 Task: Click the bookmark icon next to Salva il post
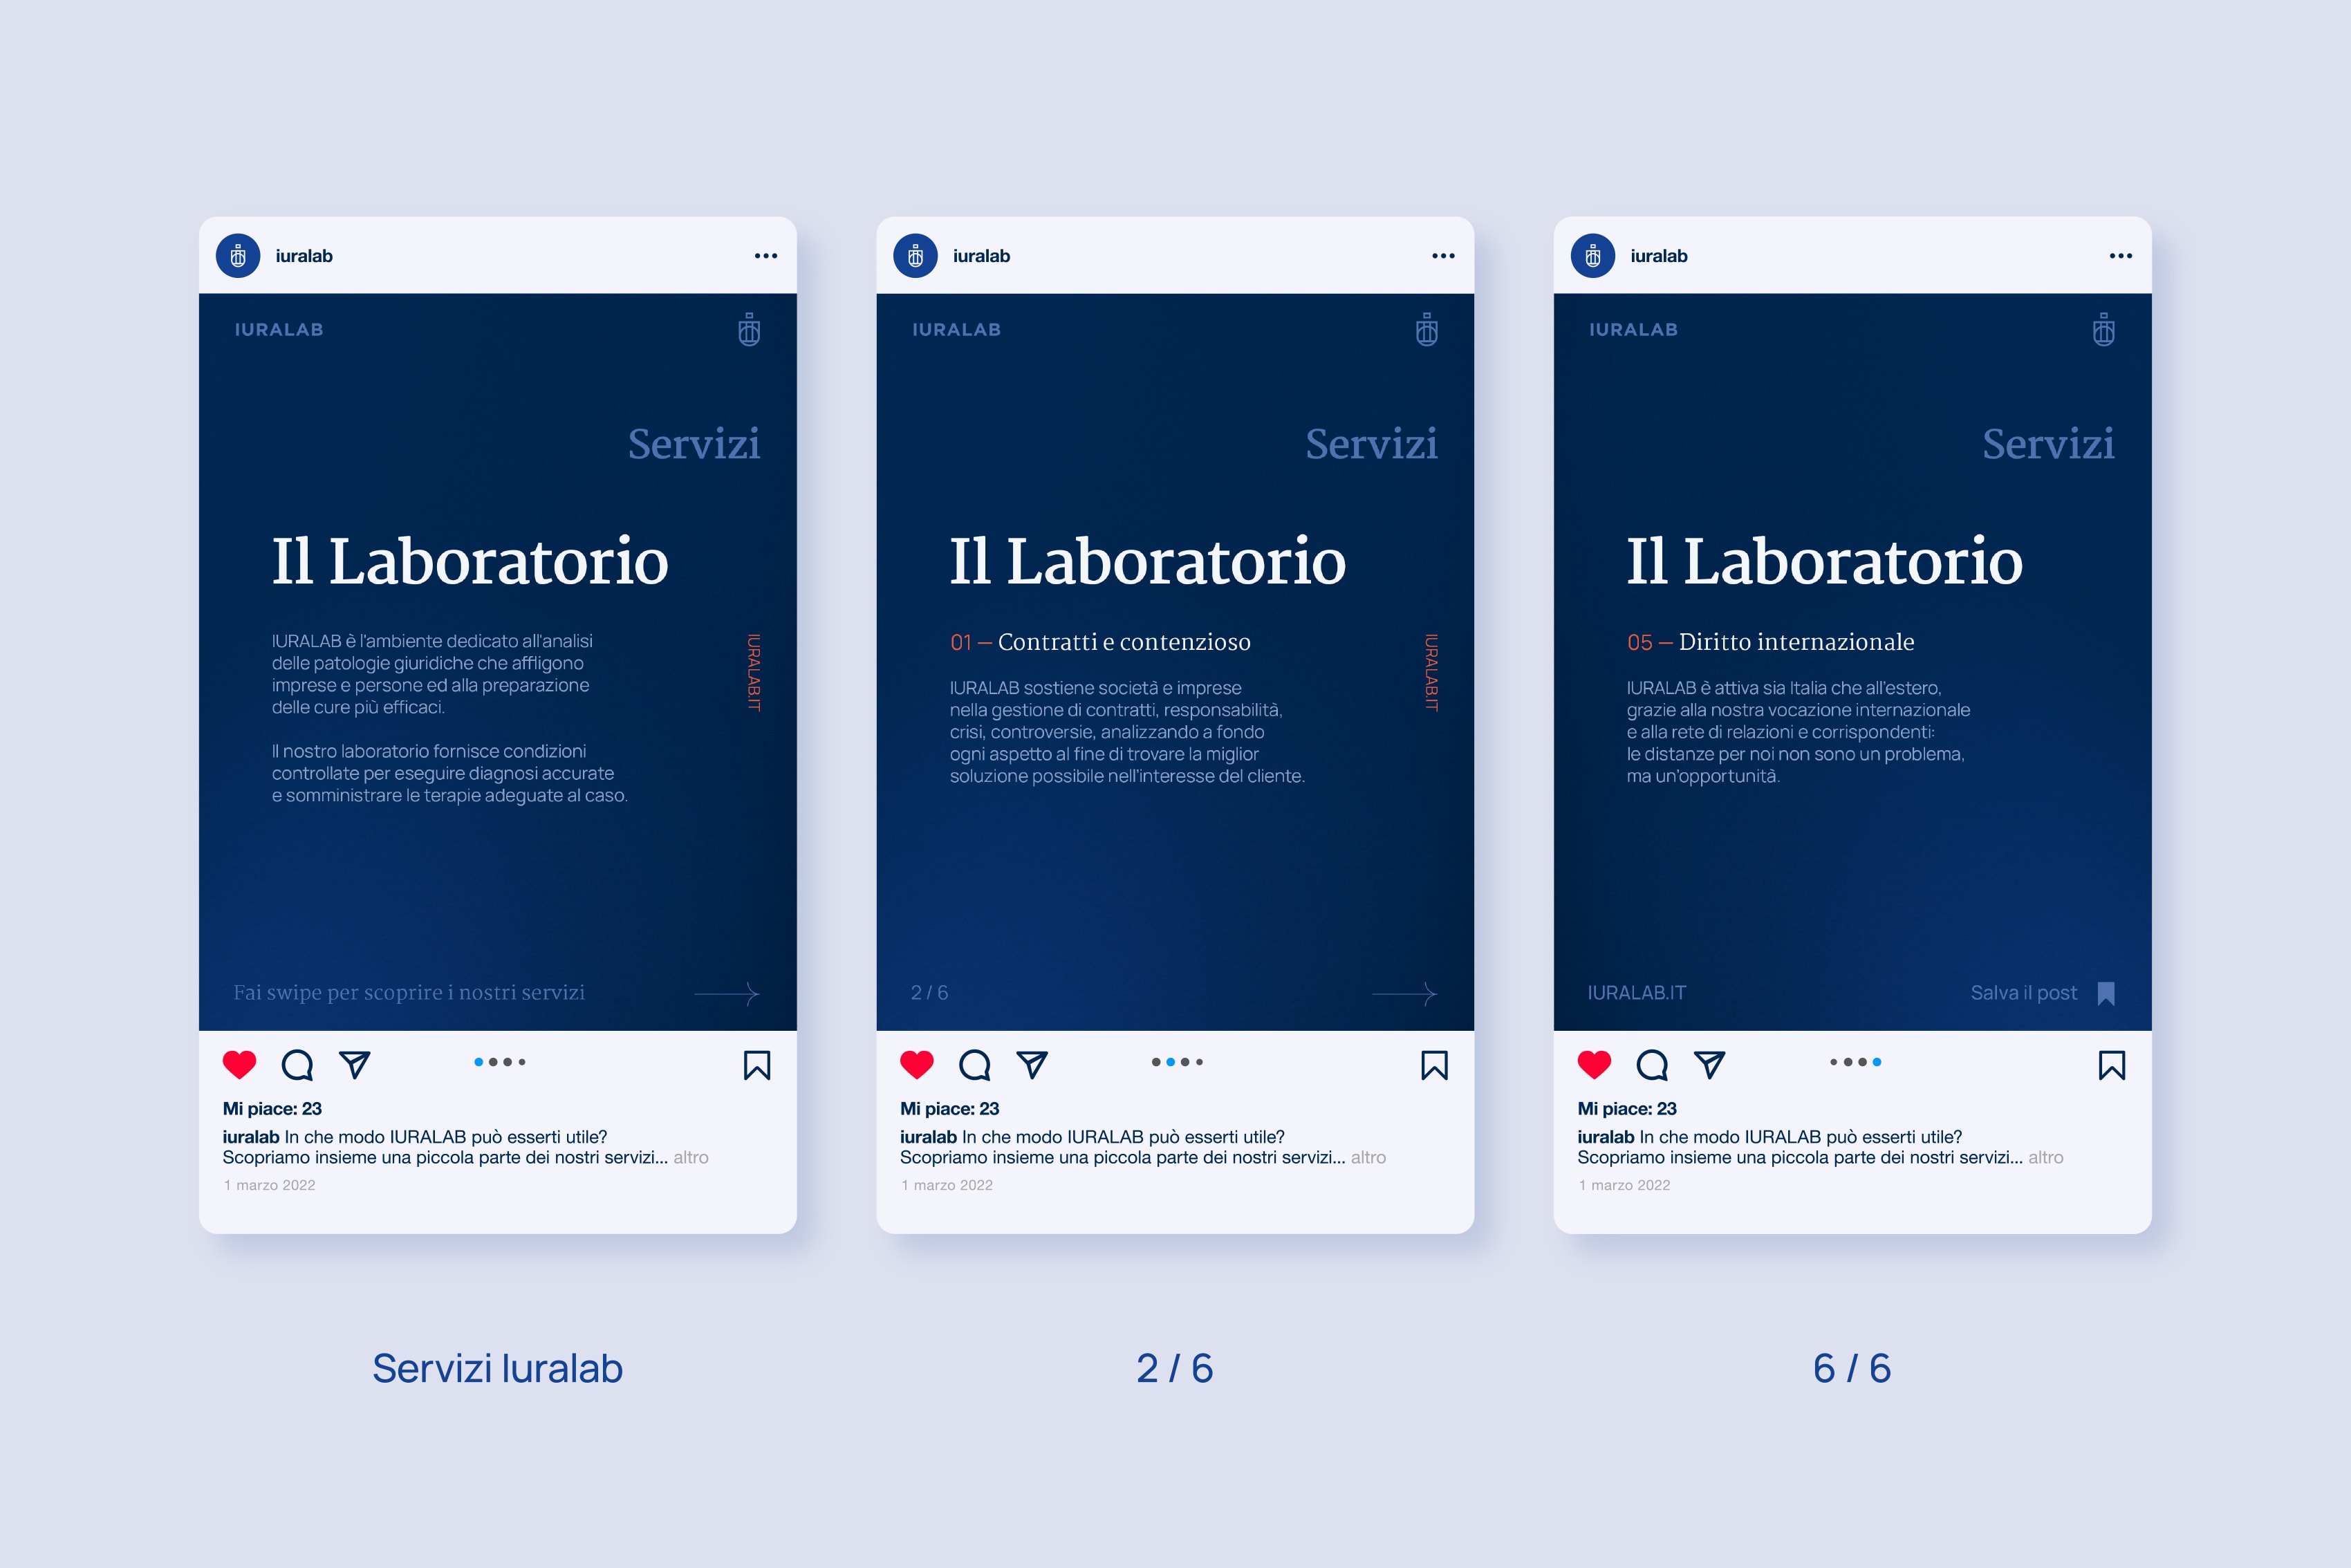coord(2106,993)
